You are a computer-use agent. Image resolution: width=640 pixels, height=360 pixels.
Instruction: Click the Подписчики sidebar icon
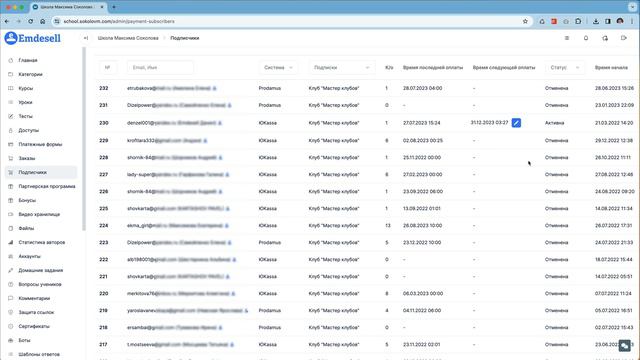click(11, 172)
